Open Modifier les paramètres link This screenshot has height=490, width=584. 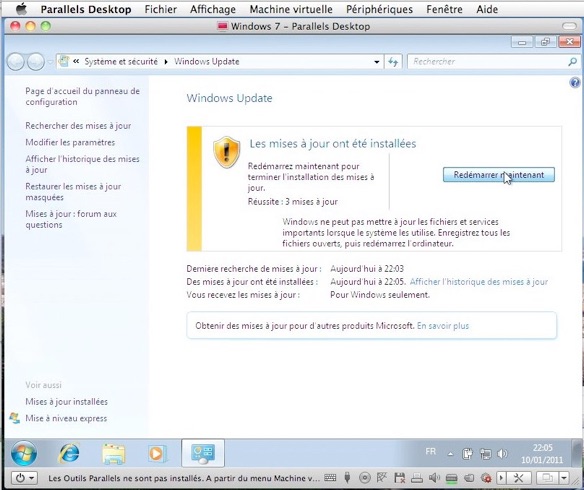pyautogui.click(x=70, y=142)
